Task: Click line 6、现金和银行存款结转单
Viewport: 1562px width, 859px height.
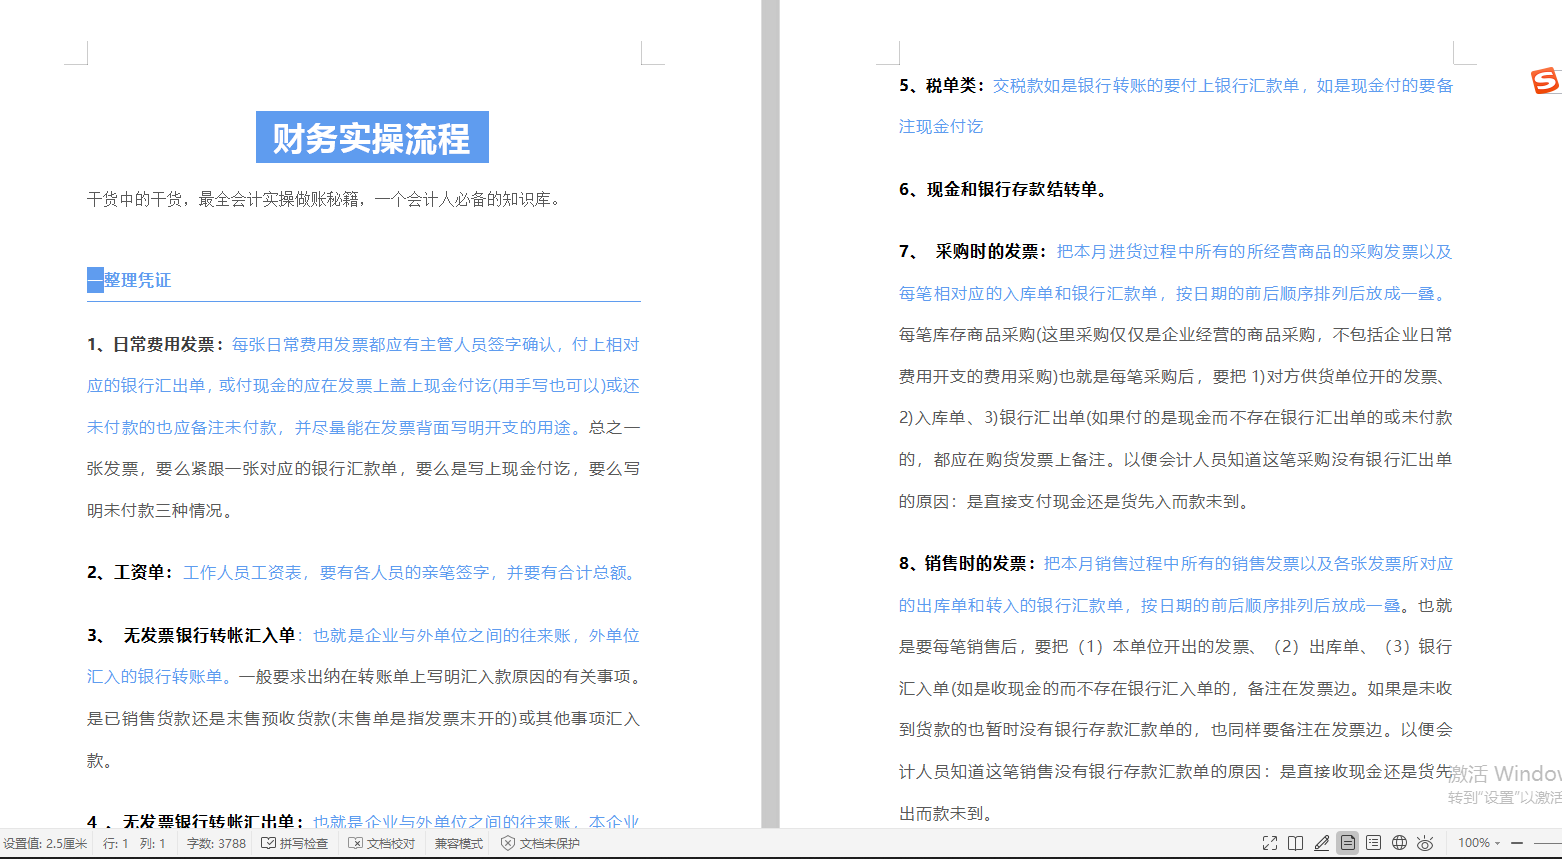Action: click(1003, 190)
